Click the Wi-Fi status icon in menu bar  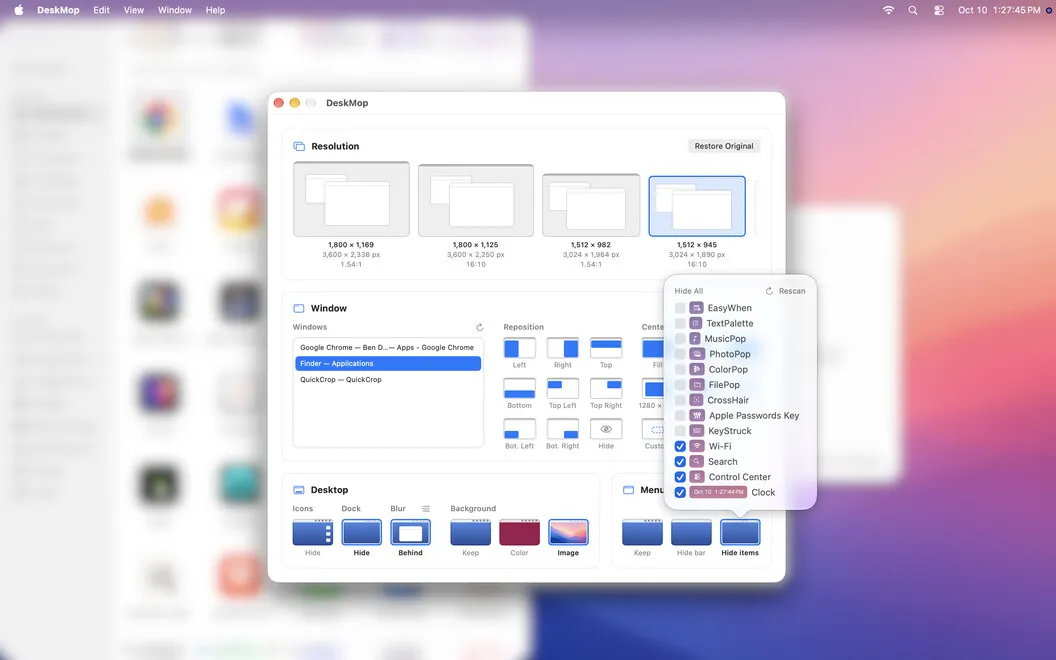pos(888,10)
